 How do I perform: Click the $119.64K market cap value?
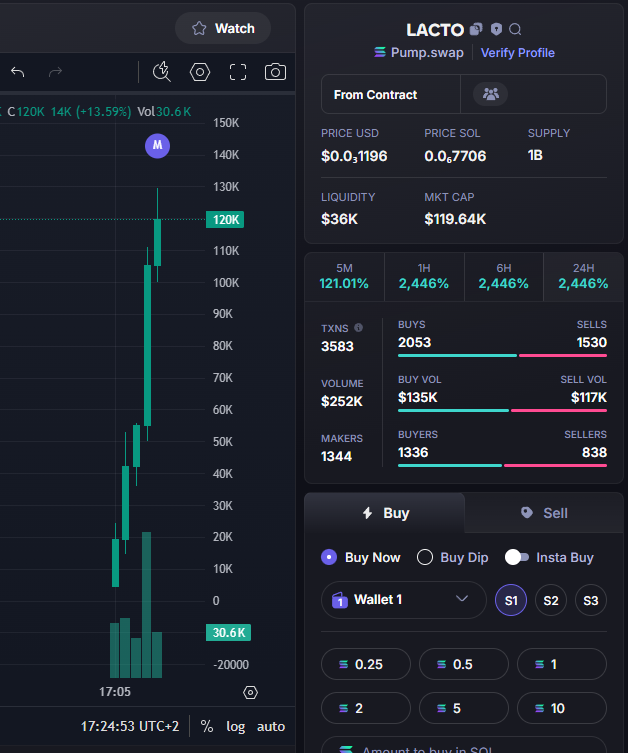(455, 219)
